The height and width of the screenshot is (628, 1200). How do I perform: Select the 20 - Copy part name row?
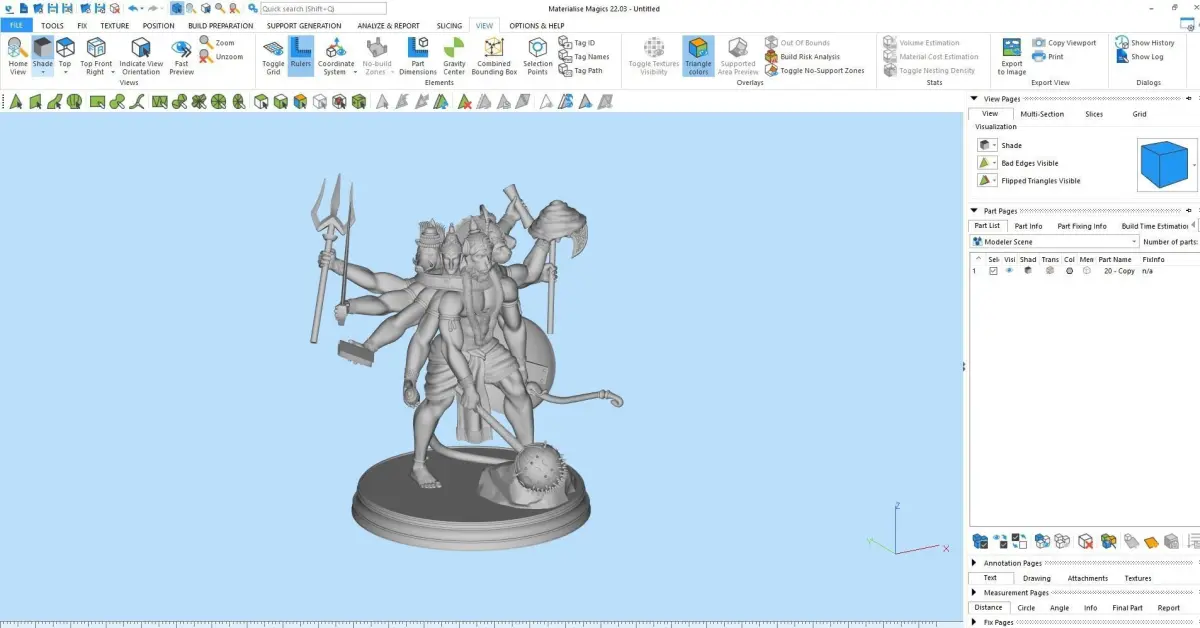(1119, 271)
